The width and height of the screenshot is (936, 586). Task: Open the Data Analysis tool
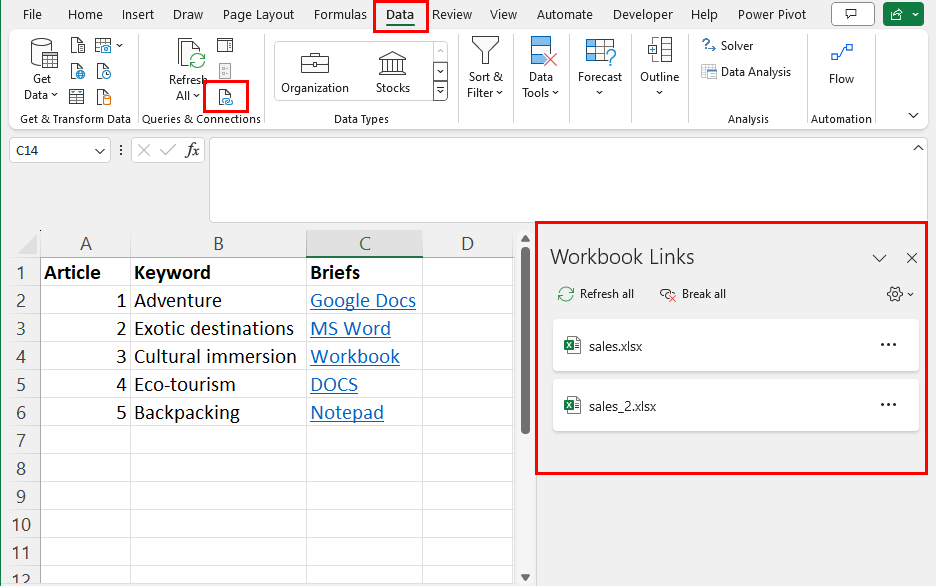coord(746,72)
